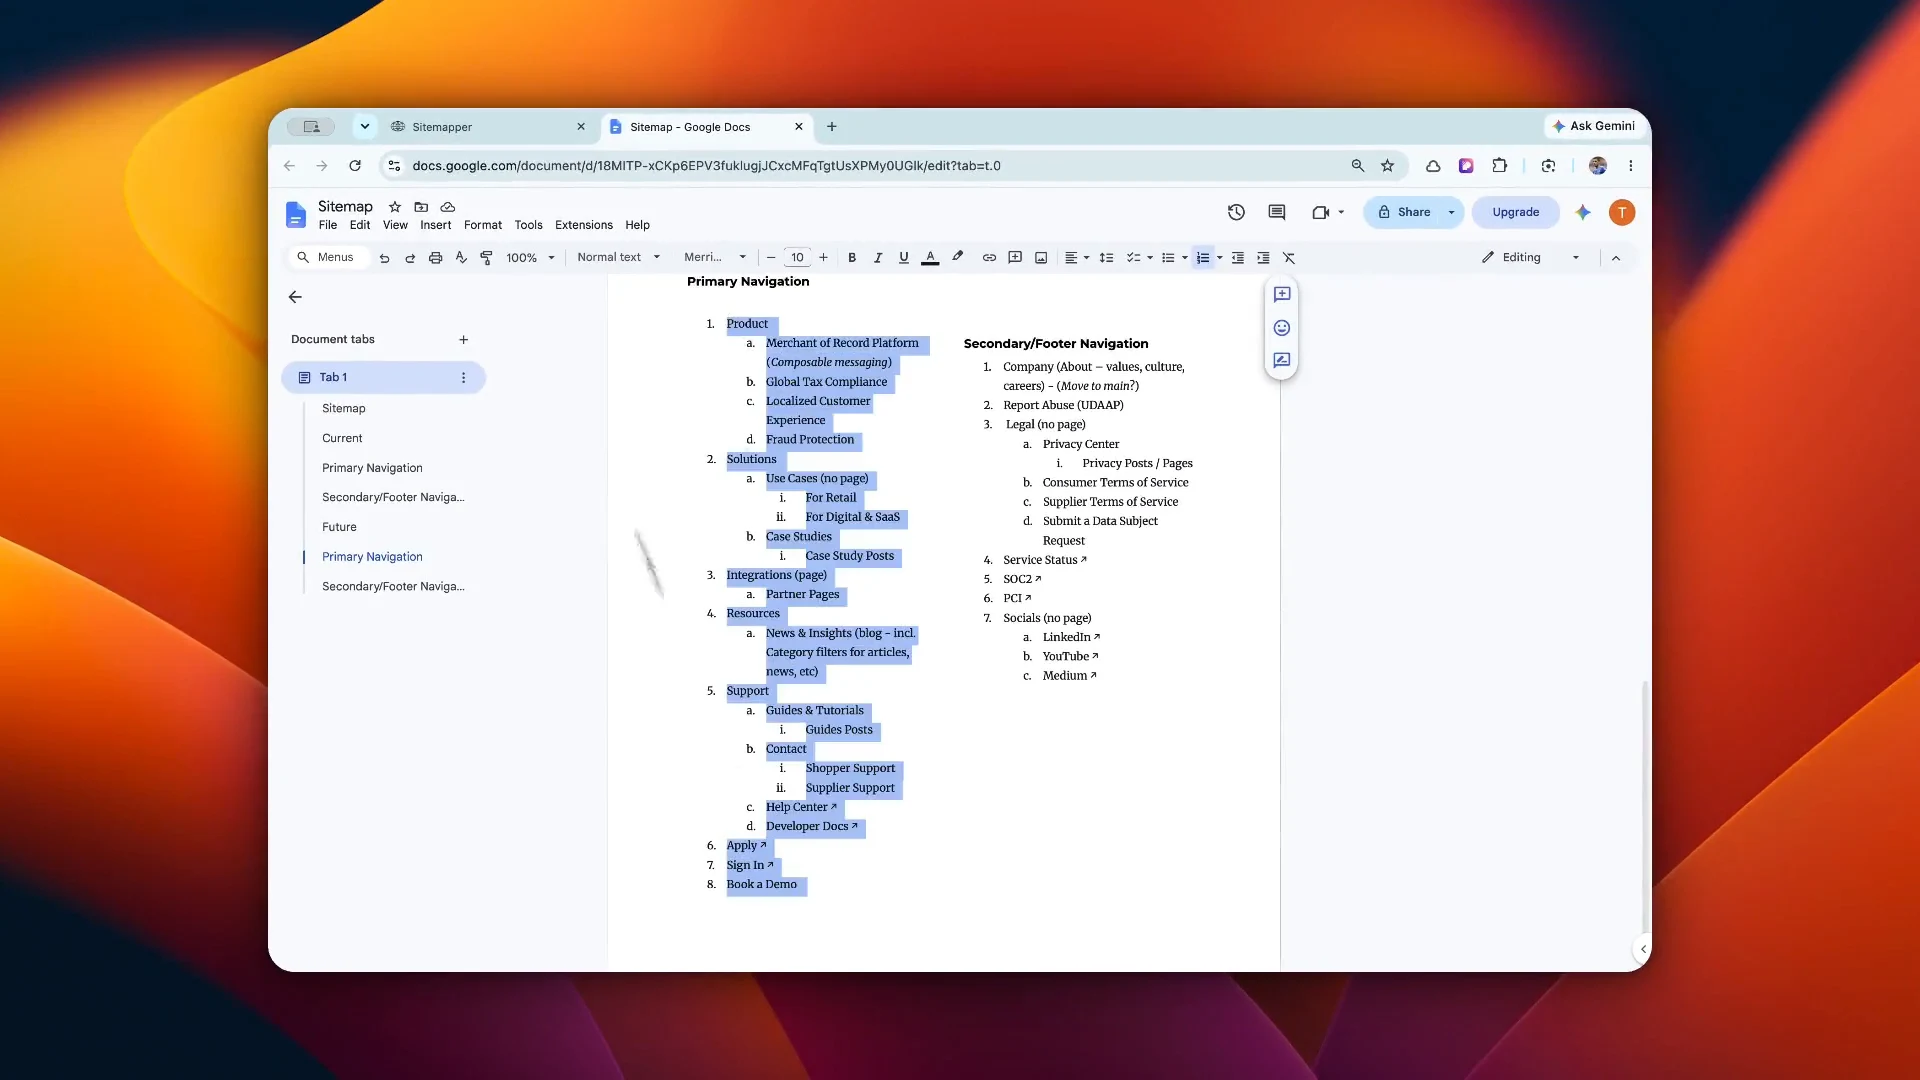Toggle italic formatting

click(x=878, y=258)
